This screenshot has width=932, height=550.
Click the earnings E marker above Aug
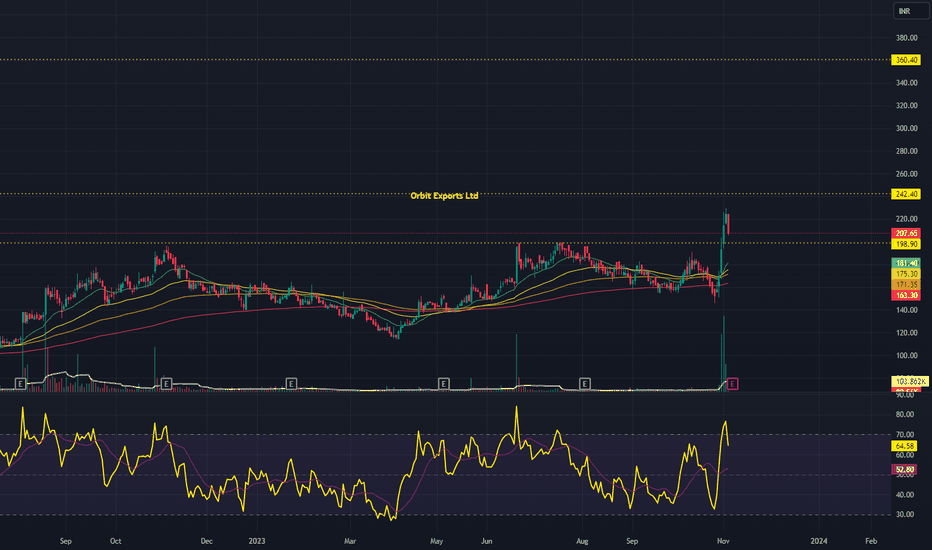(x=585, y=384)
